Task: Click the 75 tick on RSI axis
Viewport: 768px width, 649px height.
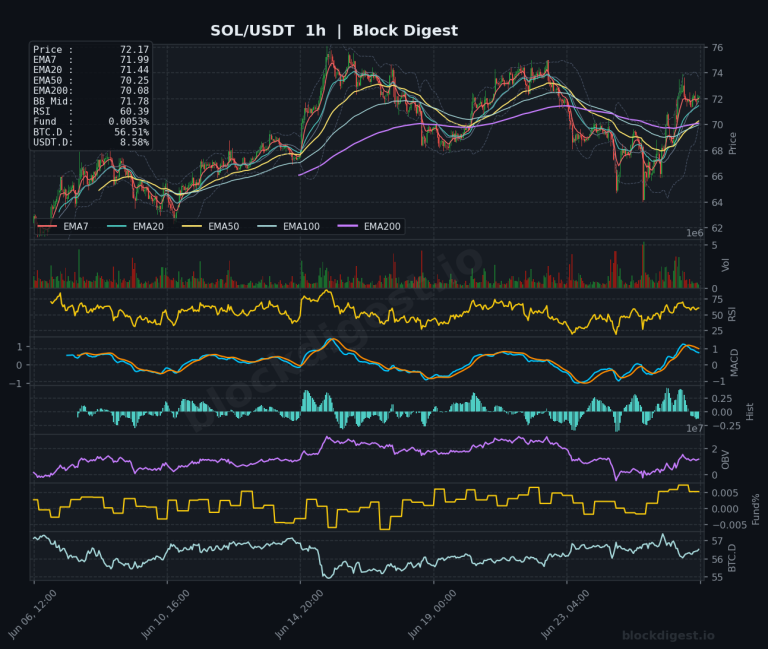Action: pos(717,300)
